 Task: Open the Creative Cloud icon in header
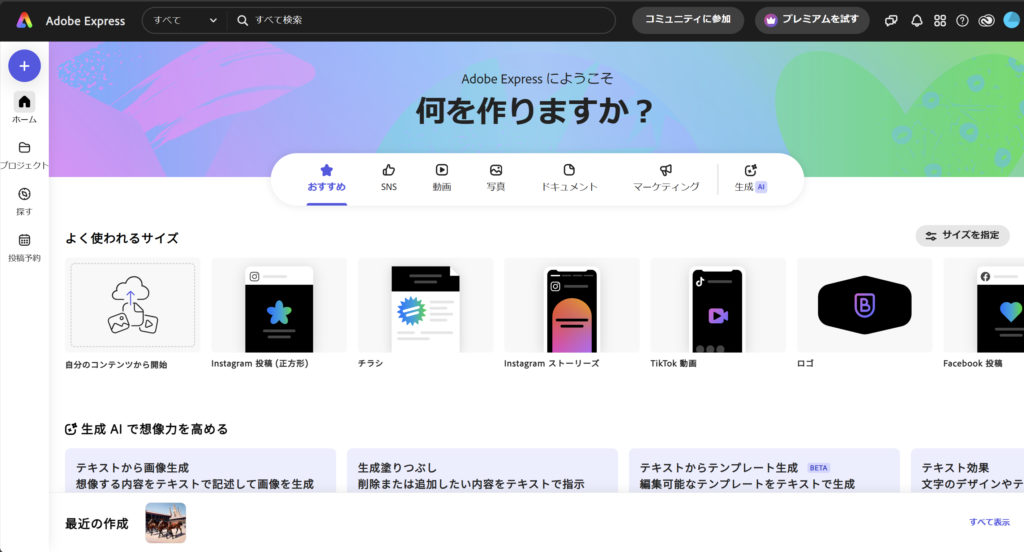(x=986, y=20)
